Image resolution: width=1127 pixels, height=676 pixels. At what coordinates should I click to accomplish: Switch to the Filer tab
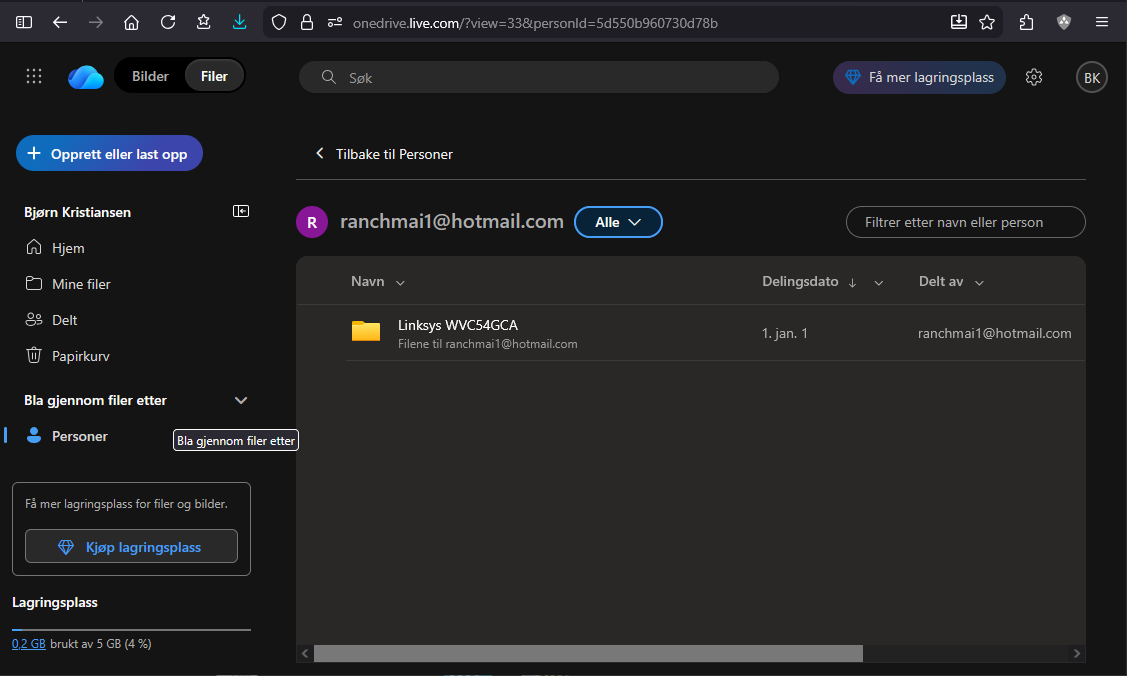(x=214, y=76)
